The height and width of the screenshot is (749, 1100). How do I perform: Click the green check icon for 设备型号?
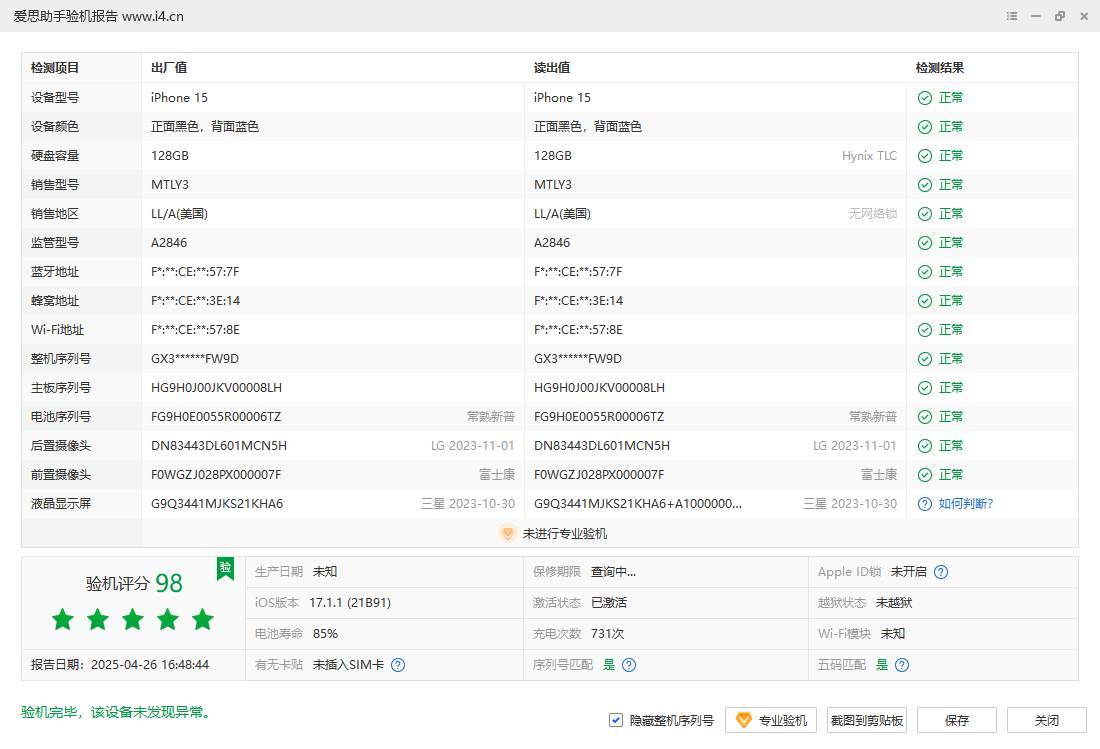coord(925,98)
